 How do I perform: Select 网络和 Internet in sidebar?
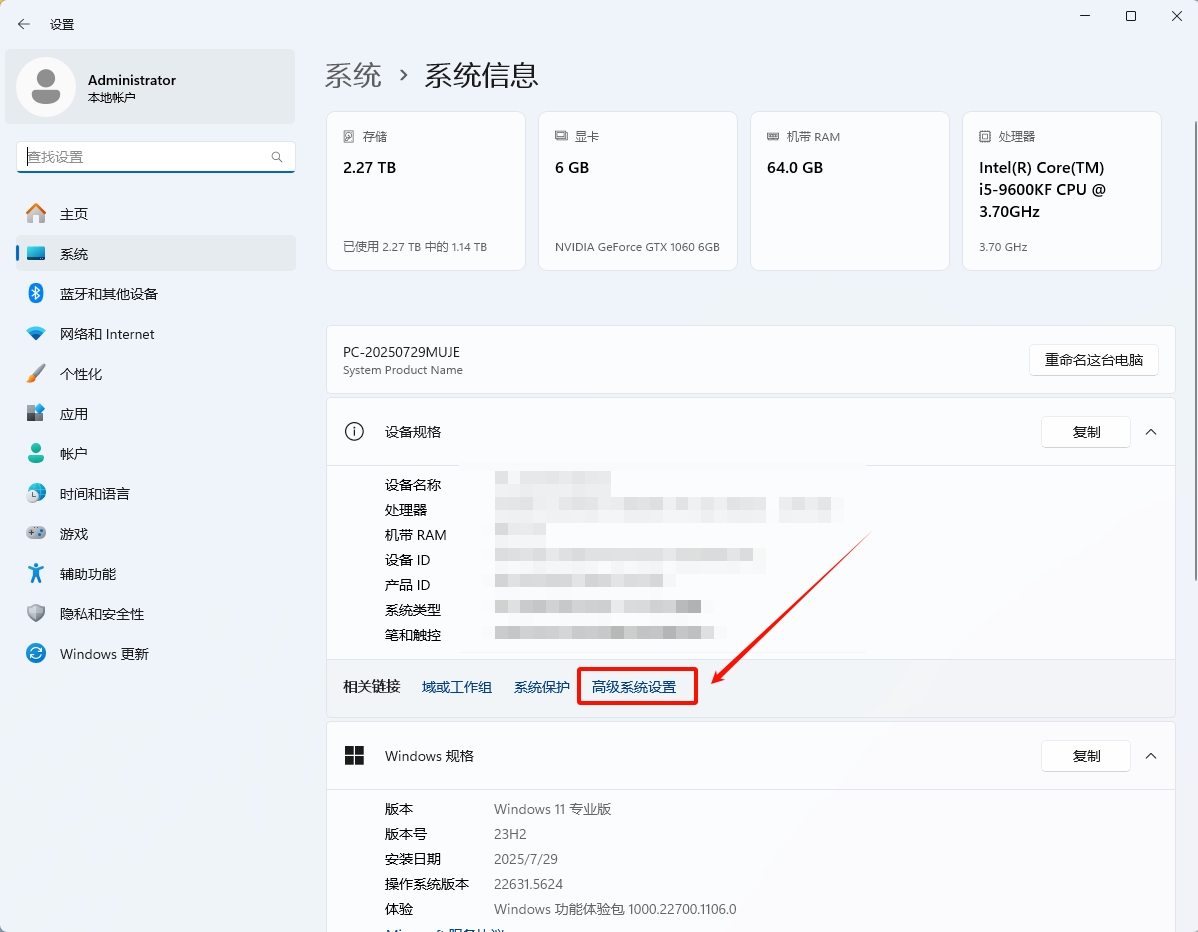point(105,333)
